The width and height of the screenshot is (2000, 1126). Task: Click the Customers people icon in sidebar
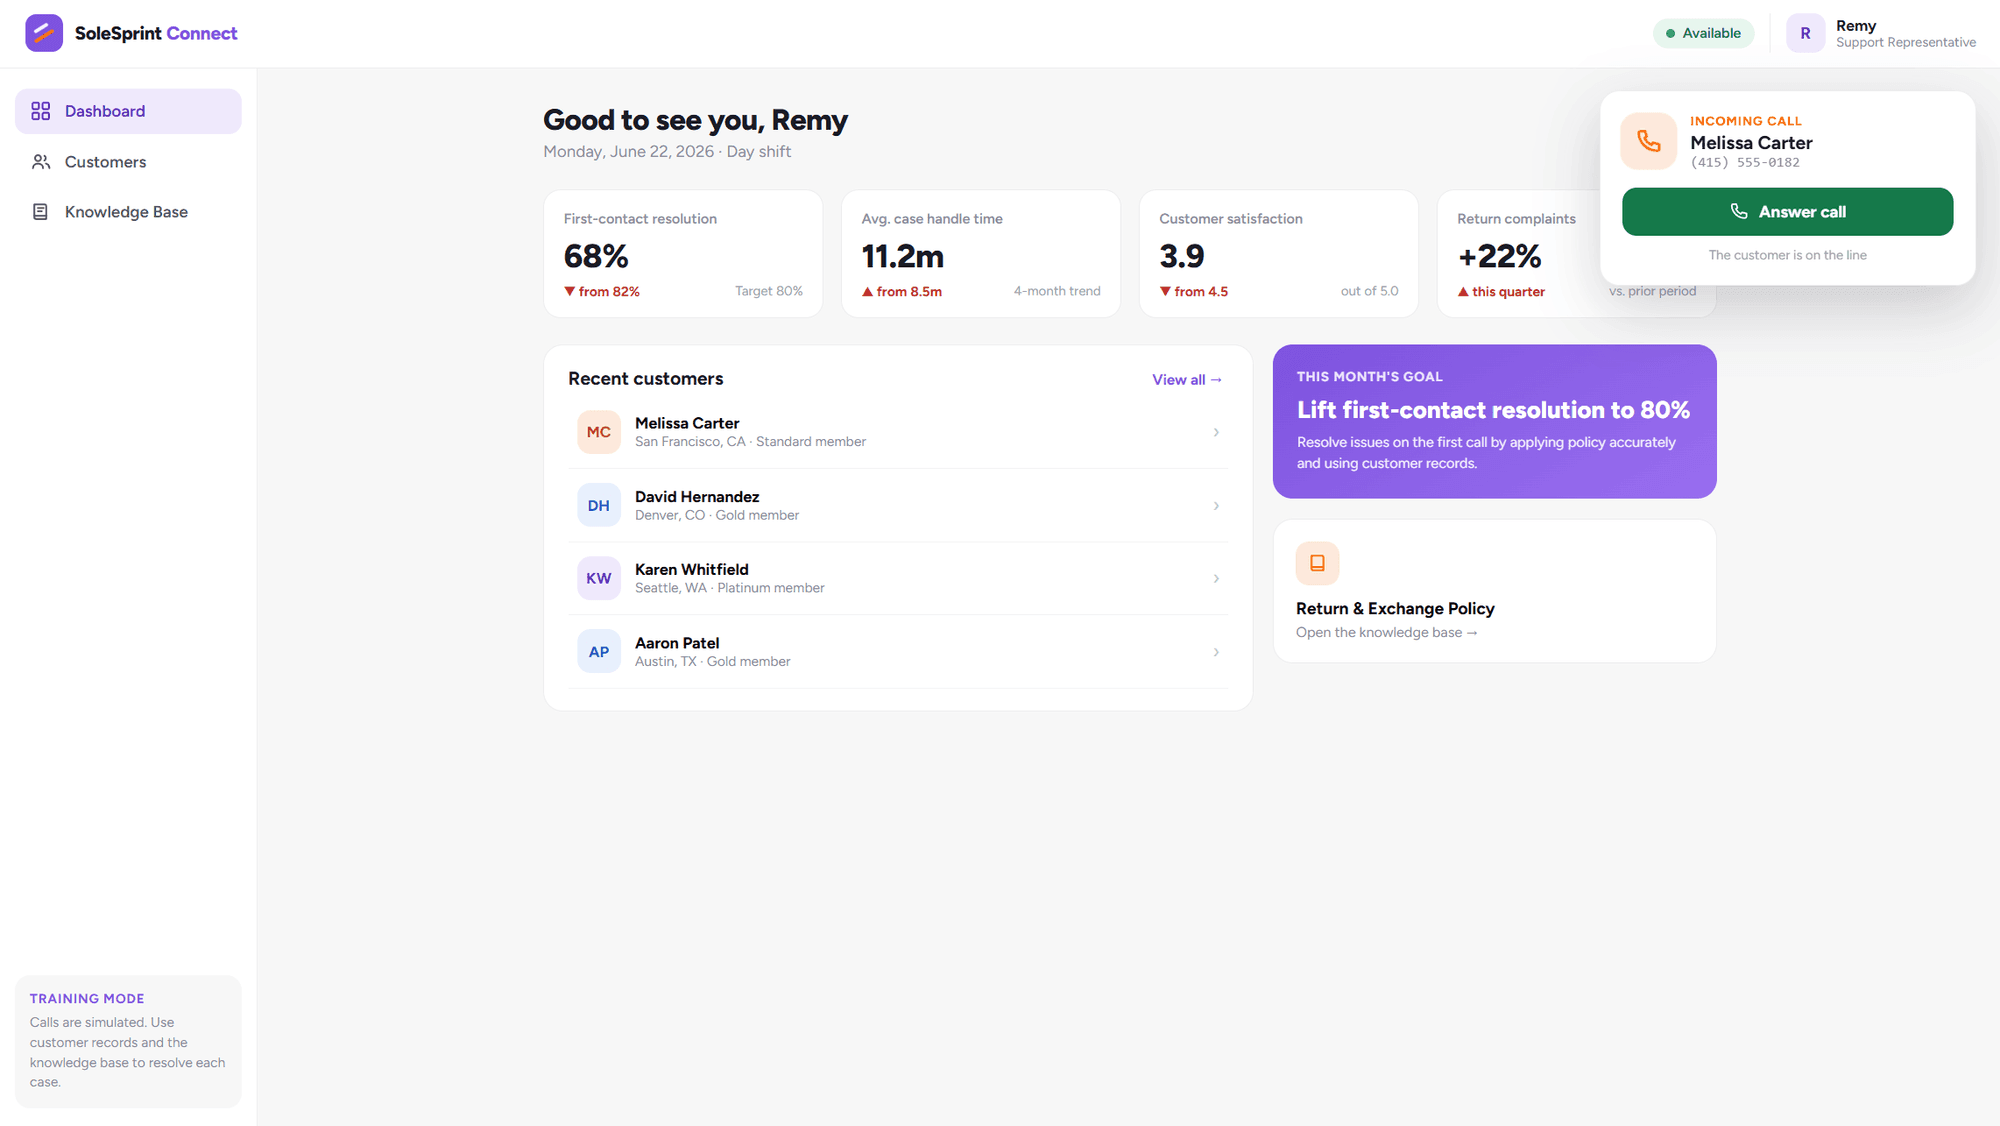(41, 162)
